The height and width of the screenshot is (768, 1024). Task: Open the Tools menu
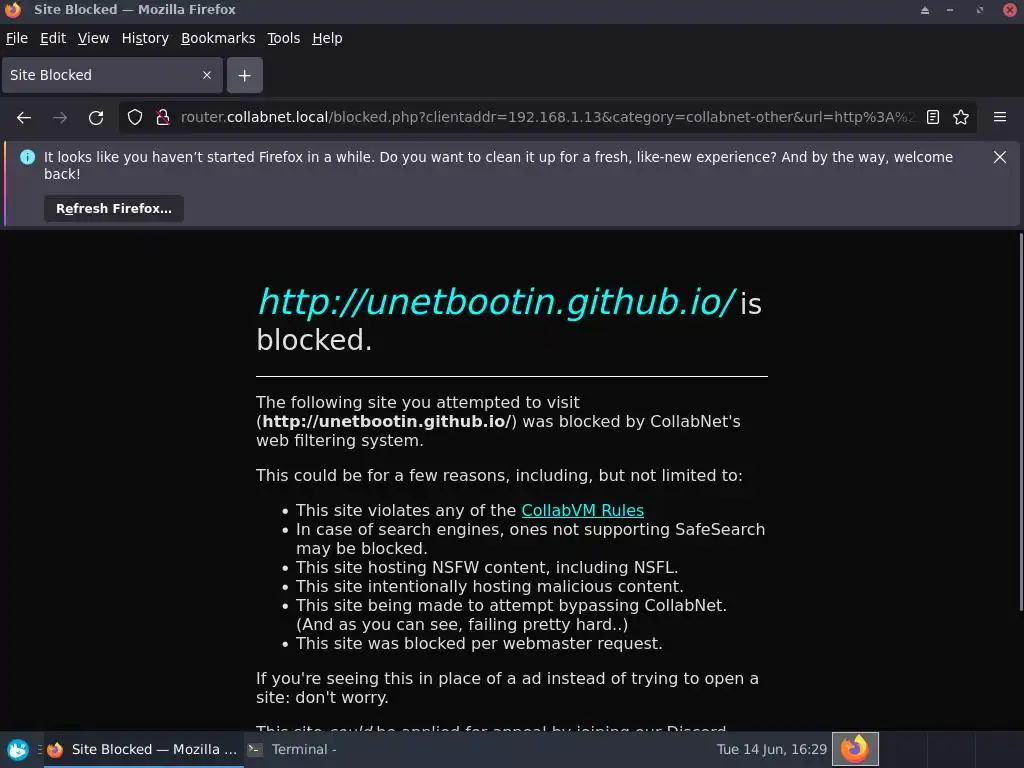coord(283,39)
